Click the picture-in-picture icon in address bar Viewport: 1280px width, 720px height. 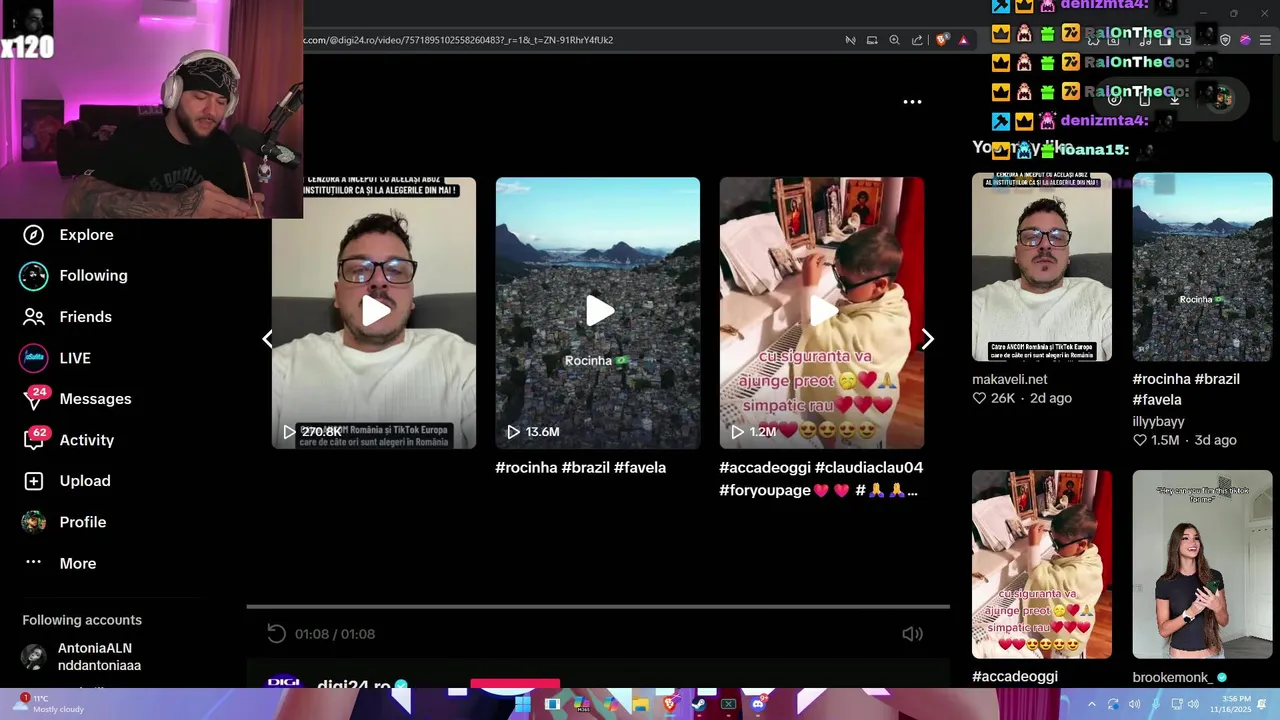tap(872, 40)
